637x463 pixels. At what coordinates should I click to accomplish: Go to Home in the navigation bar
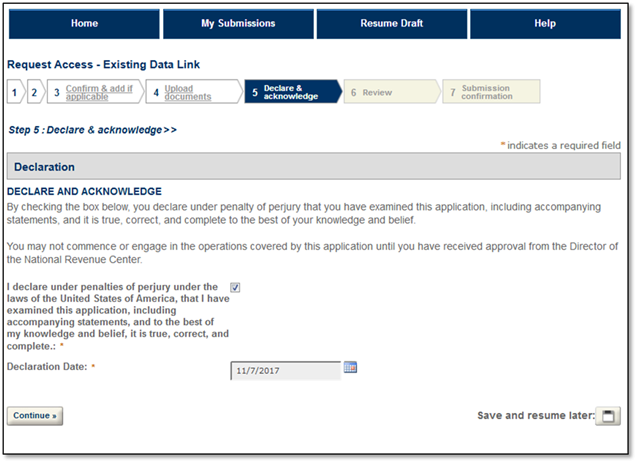pos(84,24)
